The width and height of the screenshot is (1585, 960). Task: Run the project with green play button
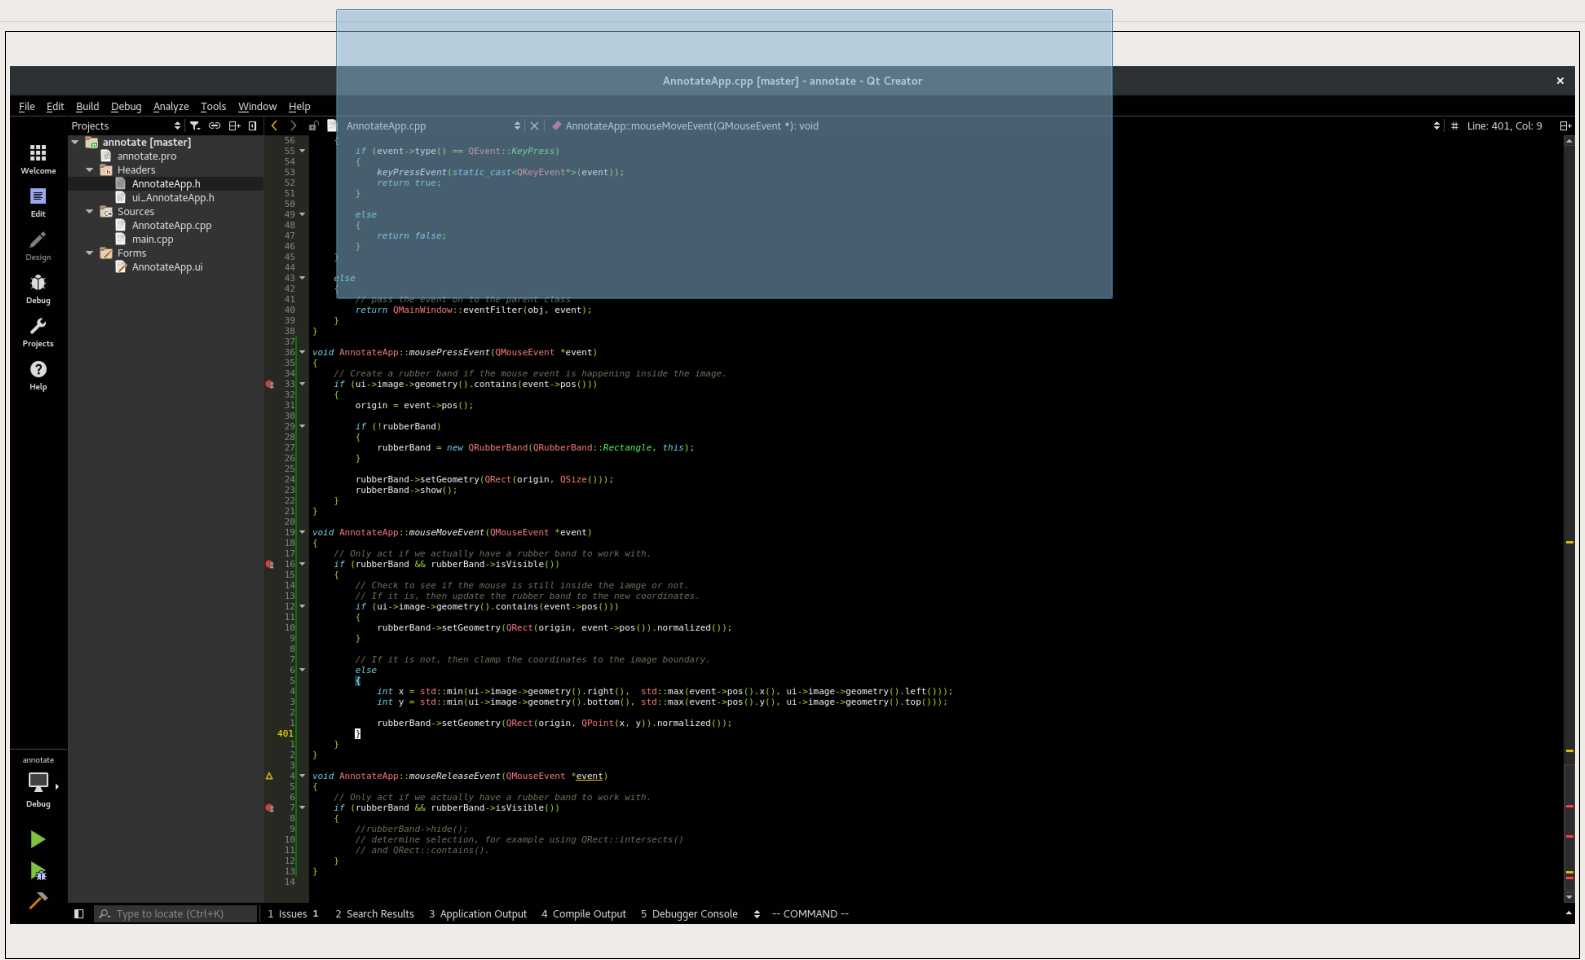pyautogui.click(x=38, y=839)
